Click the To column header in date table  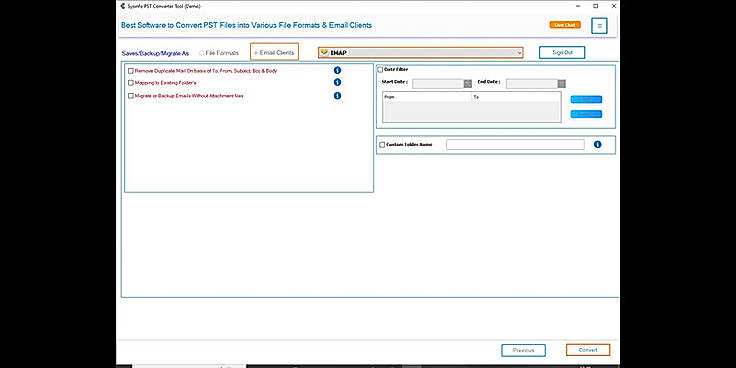(x=515, y=97)
